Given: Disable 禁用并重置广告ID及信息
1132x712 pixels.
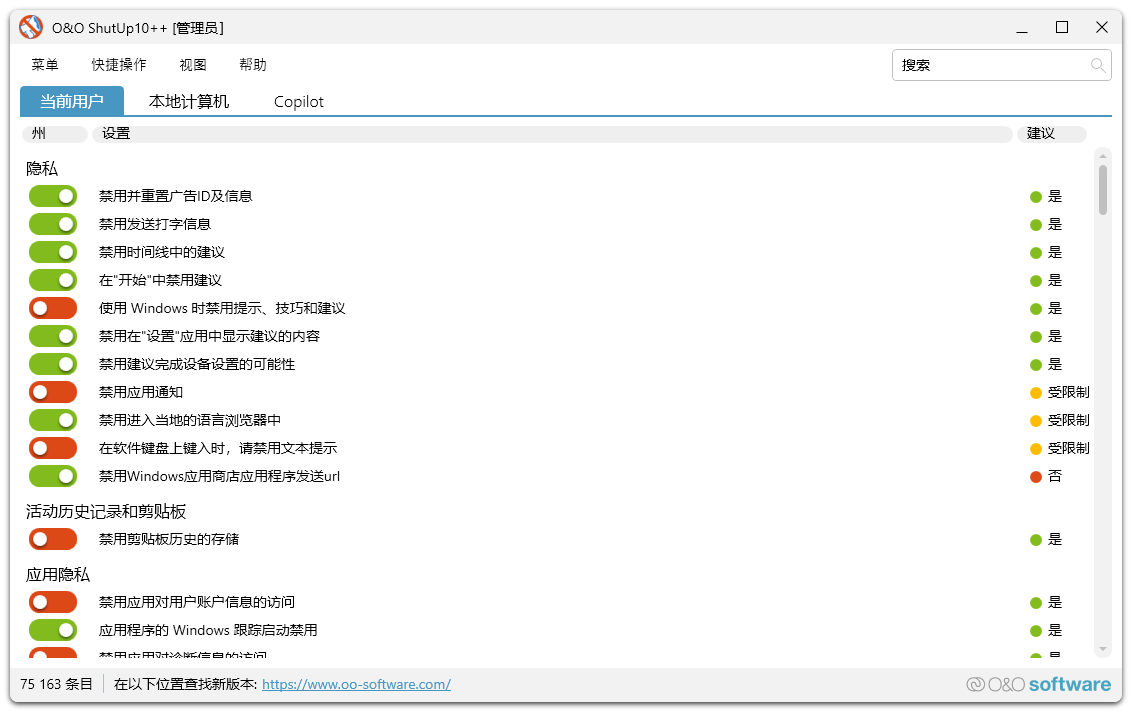Looking at the screenshot, I should click(x=52, y=195).
